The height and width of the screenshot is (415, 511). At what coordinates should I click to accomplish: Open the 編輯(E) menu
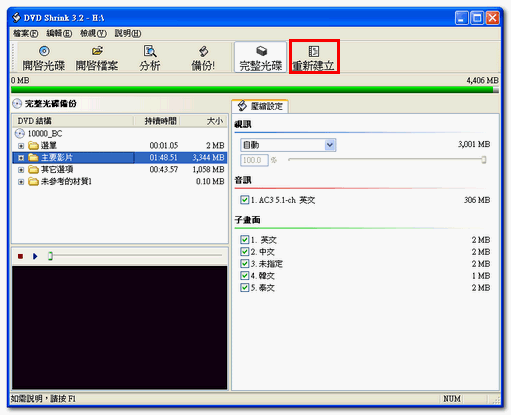point(59,33)
